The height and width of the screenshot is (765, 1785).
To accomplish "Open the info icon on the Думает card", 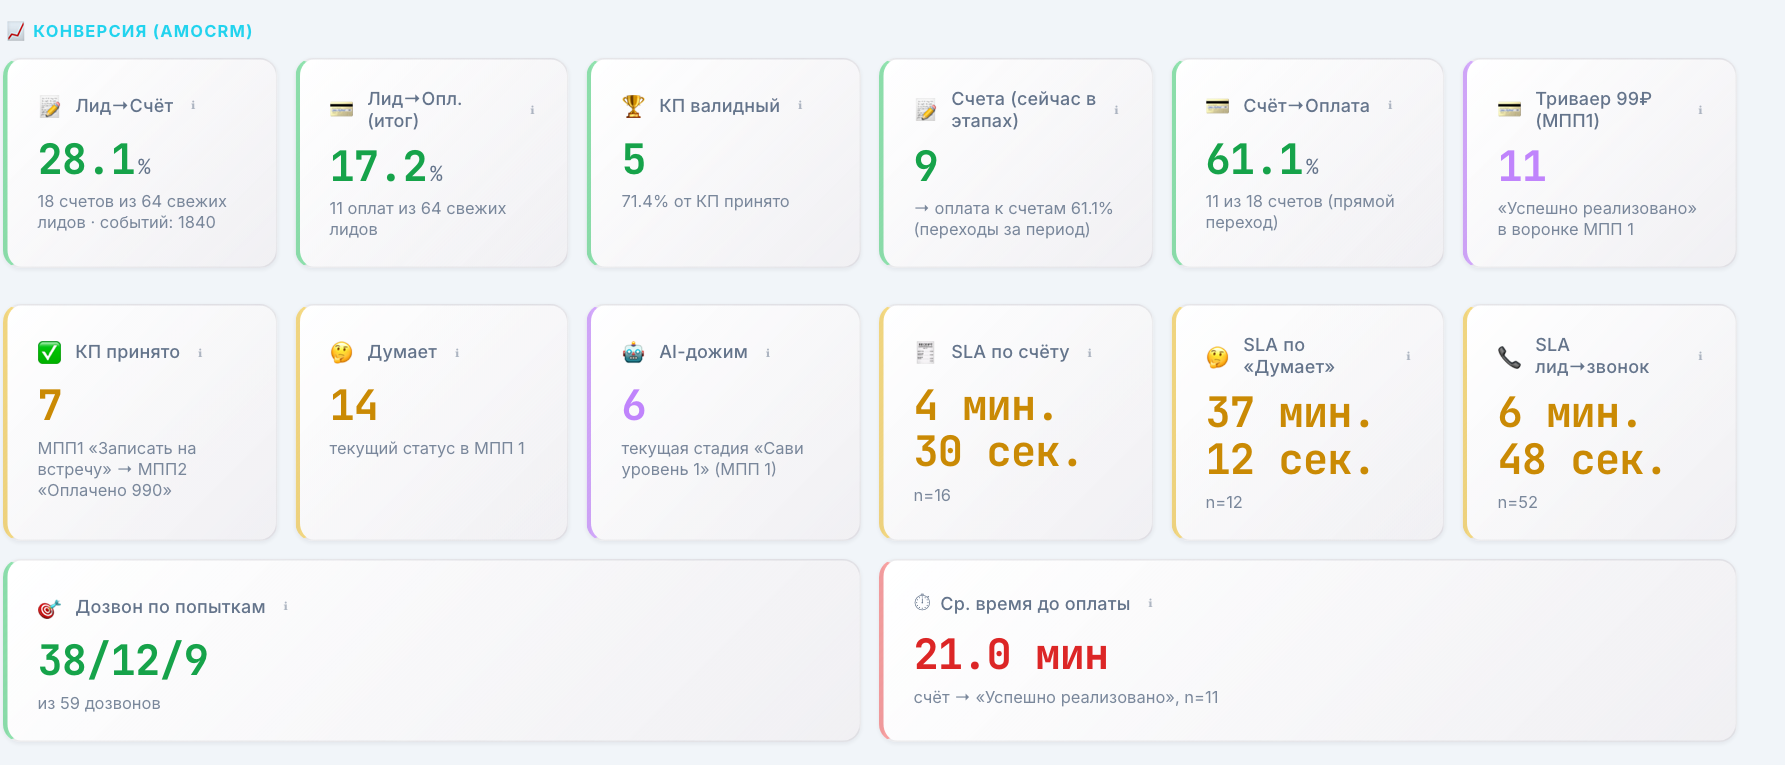I will [x=457, y=352].
